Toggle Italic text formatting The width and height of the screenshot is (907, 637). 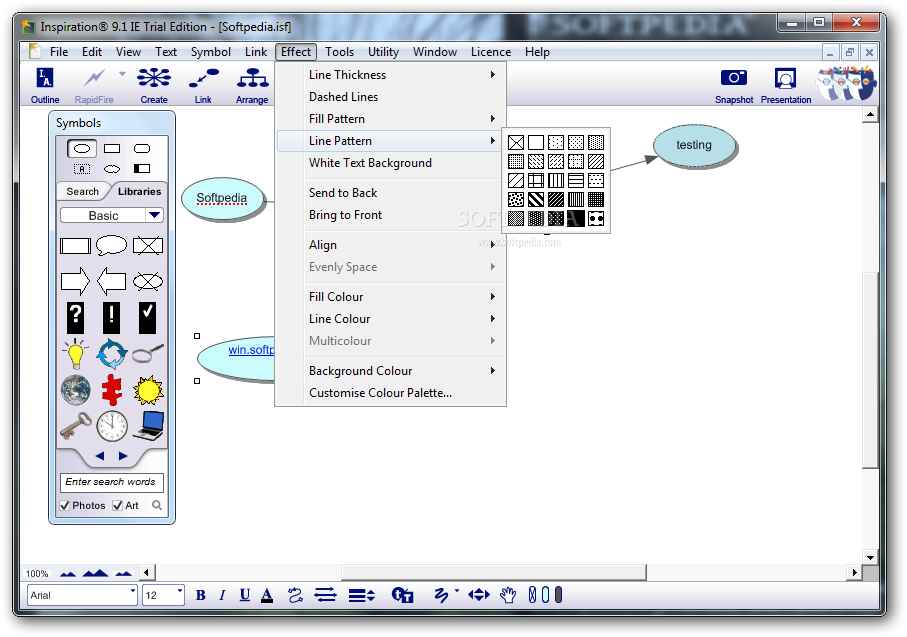pos(222,595)
